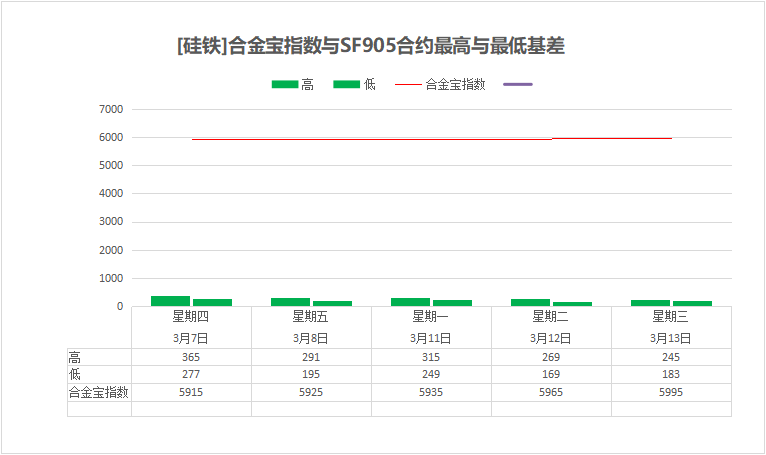Viewport: 766px width, 455px height.
Task: Select the 3月13日 date label
Action: tap(671, 338)
